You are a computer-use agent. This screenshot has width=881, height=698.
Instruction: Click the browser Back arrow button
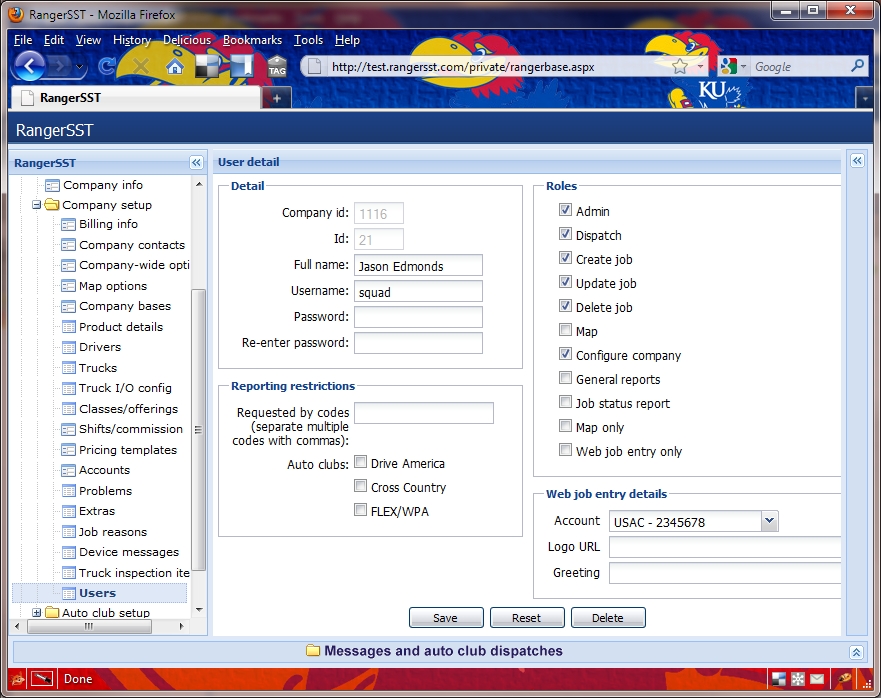click(x=30, y=66)
